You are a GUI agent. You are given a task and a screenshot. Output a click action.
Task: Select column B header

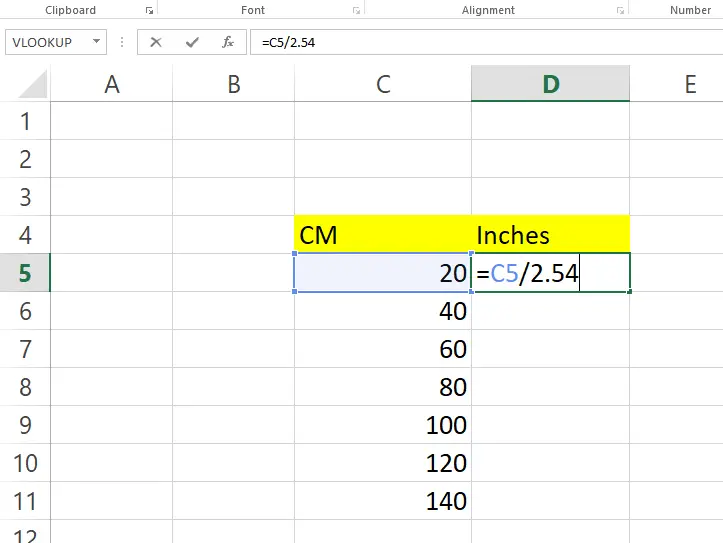point(234,84)
